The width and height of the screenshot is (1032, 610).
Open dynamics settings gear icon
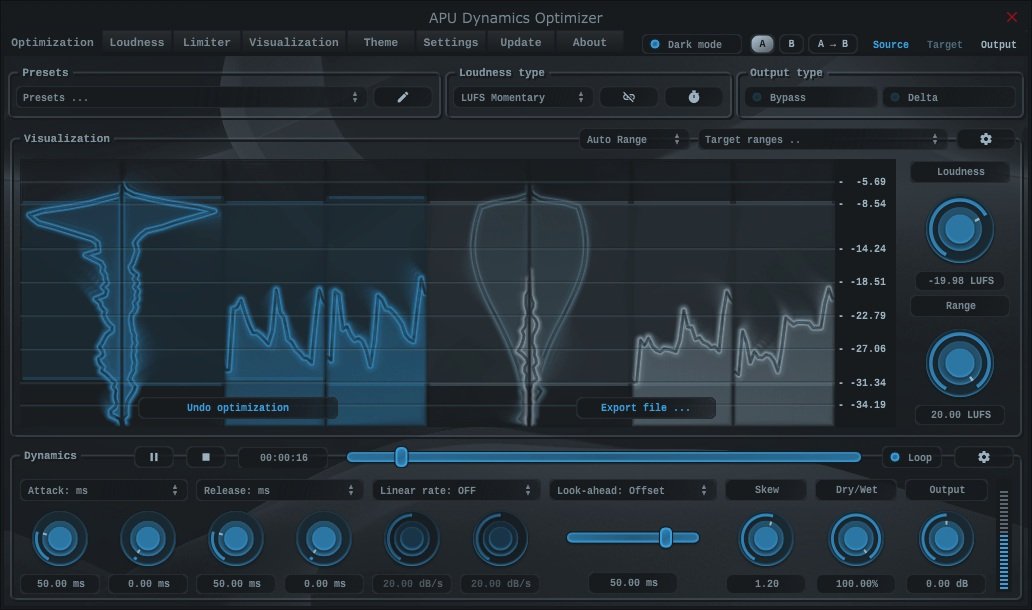983,457
